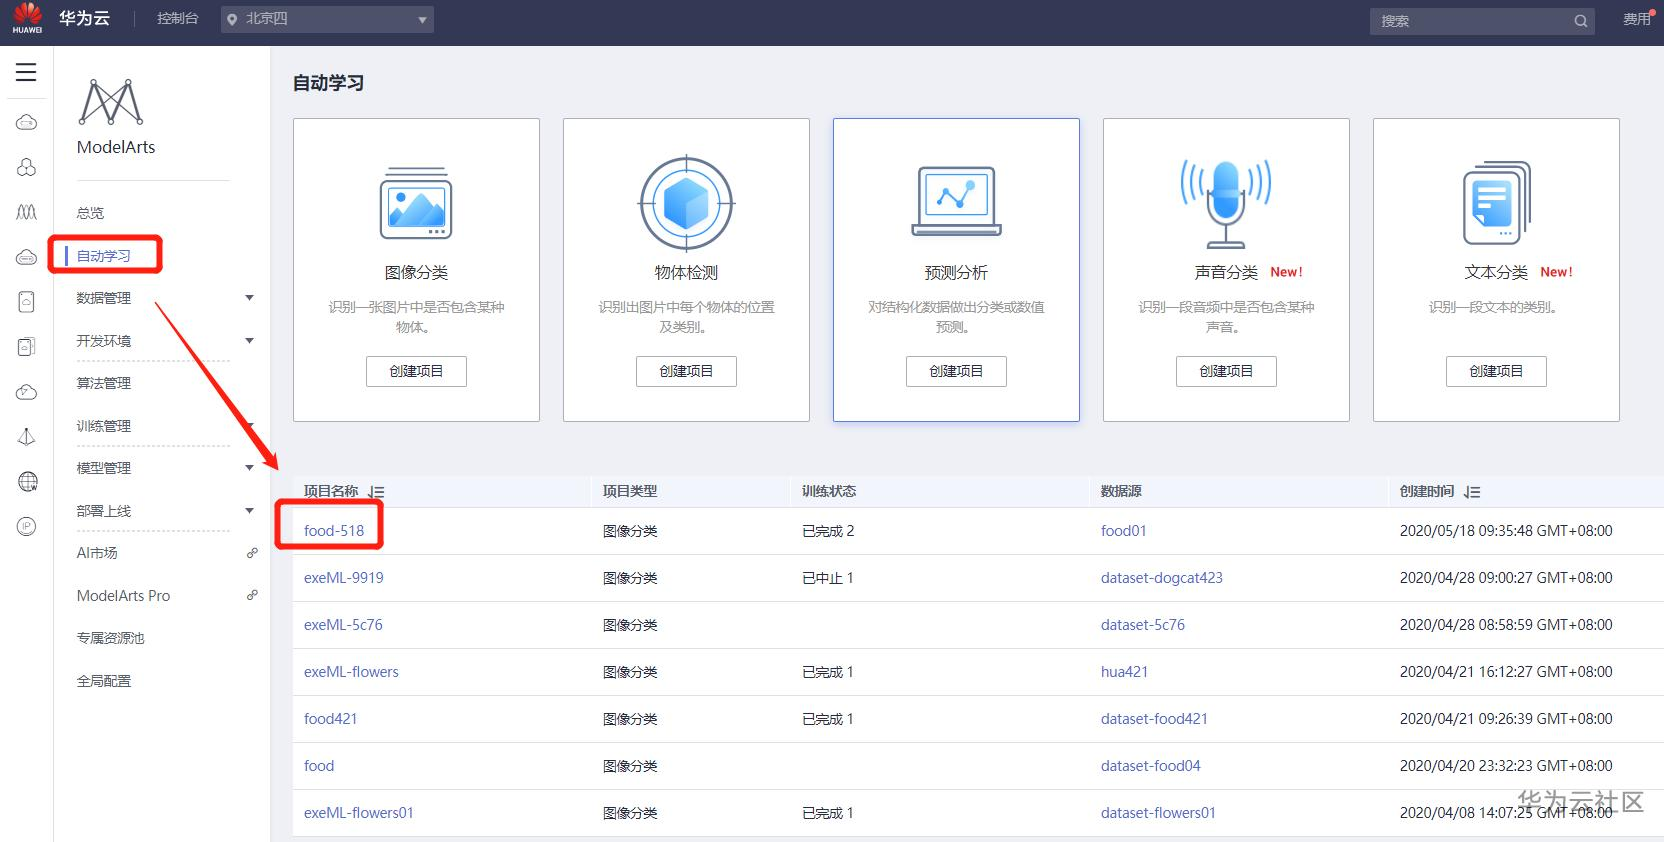
Task: Click the 数据源 column header
Action: point(1121,491)
